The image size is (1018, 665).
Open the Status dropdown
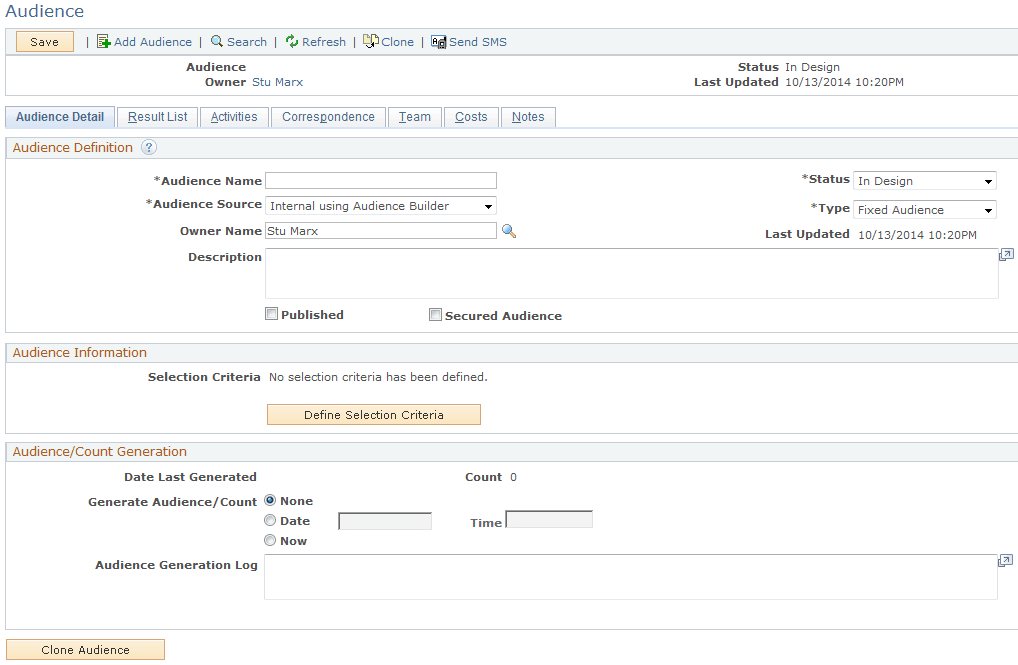click(x=925, y=181)
